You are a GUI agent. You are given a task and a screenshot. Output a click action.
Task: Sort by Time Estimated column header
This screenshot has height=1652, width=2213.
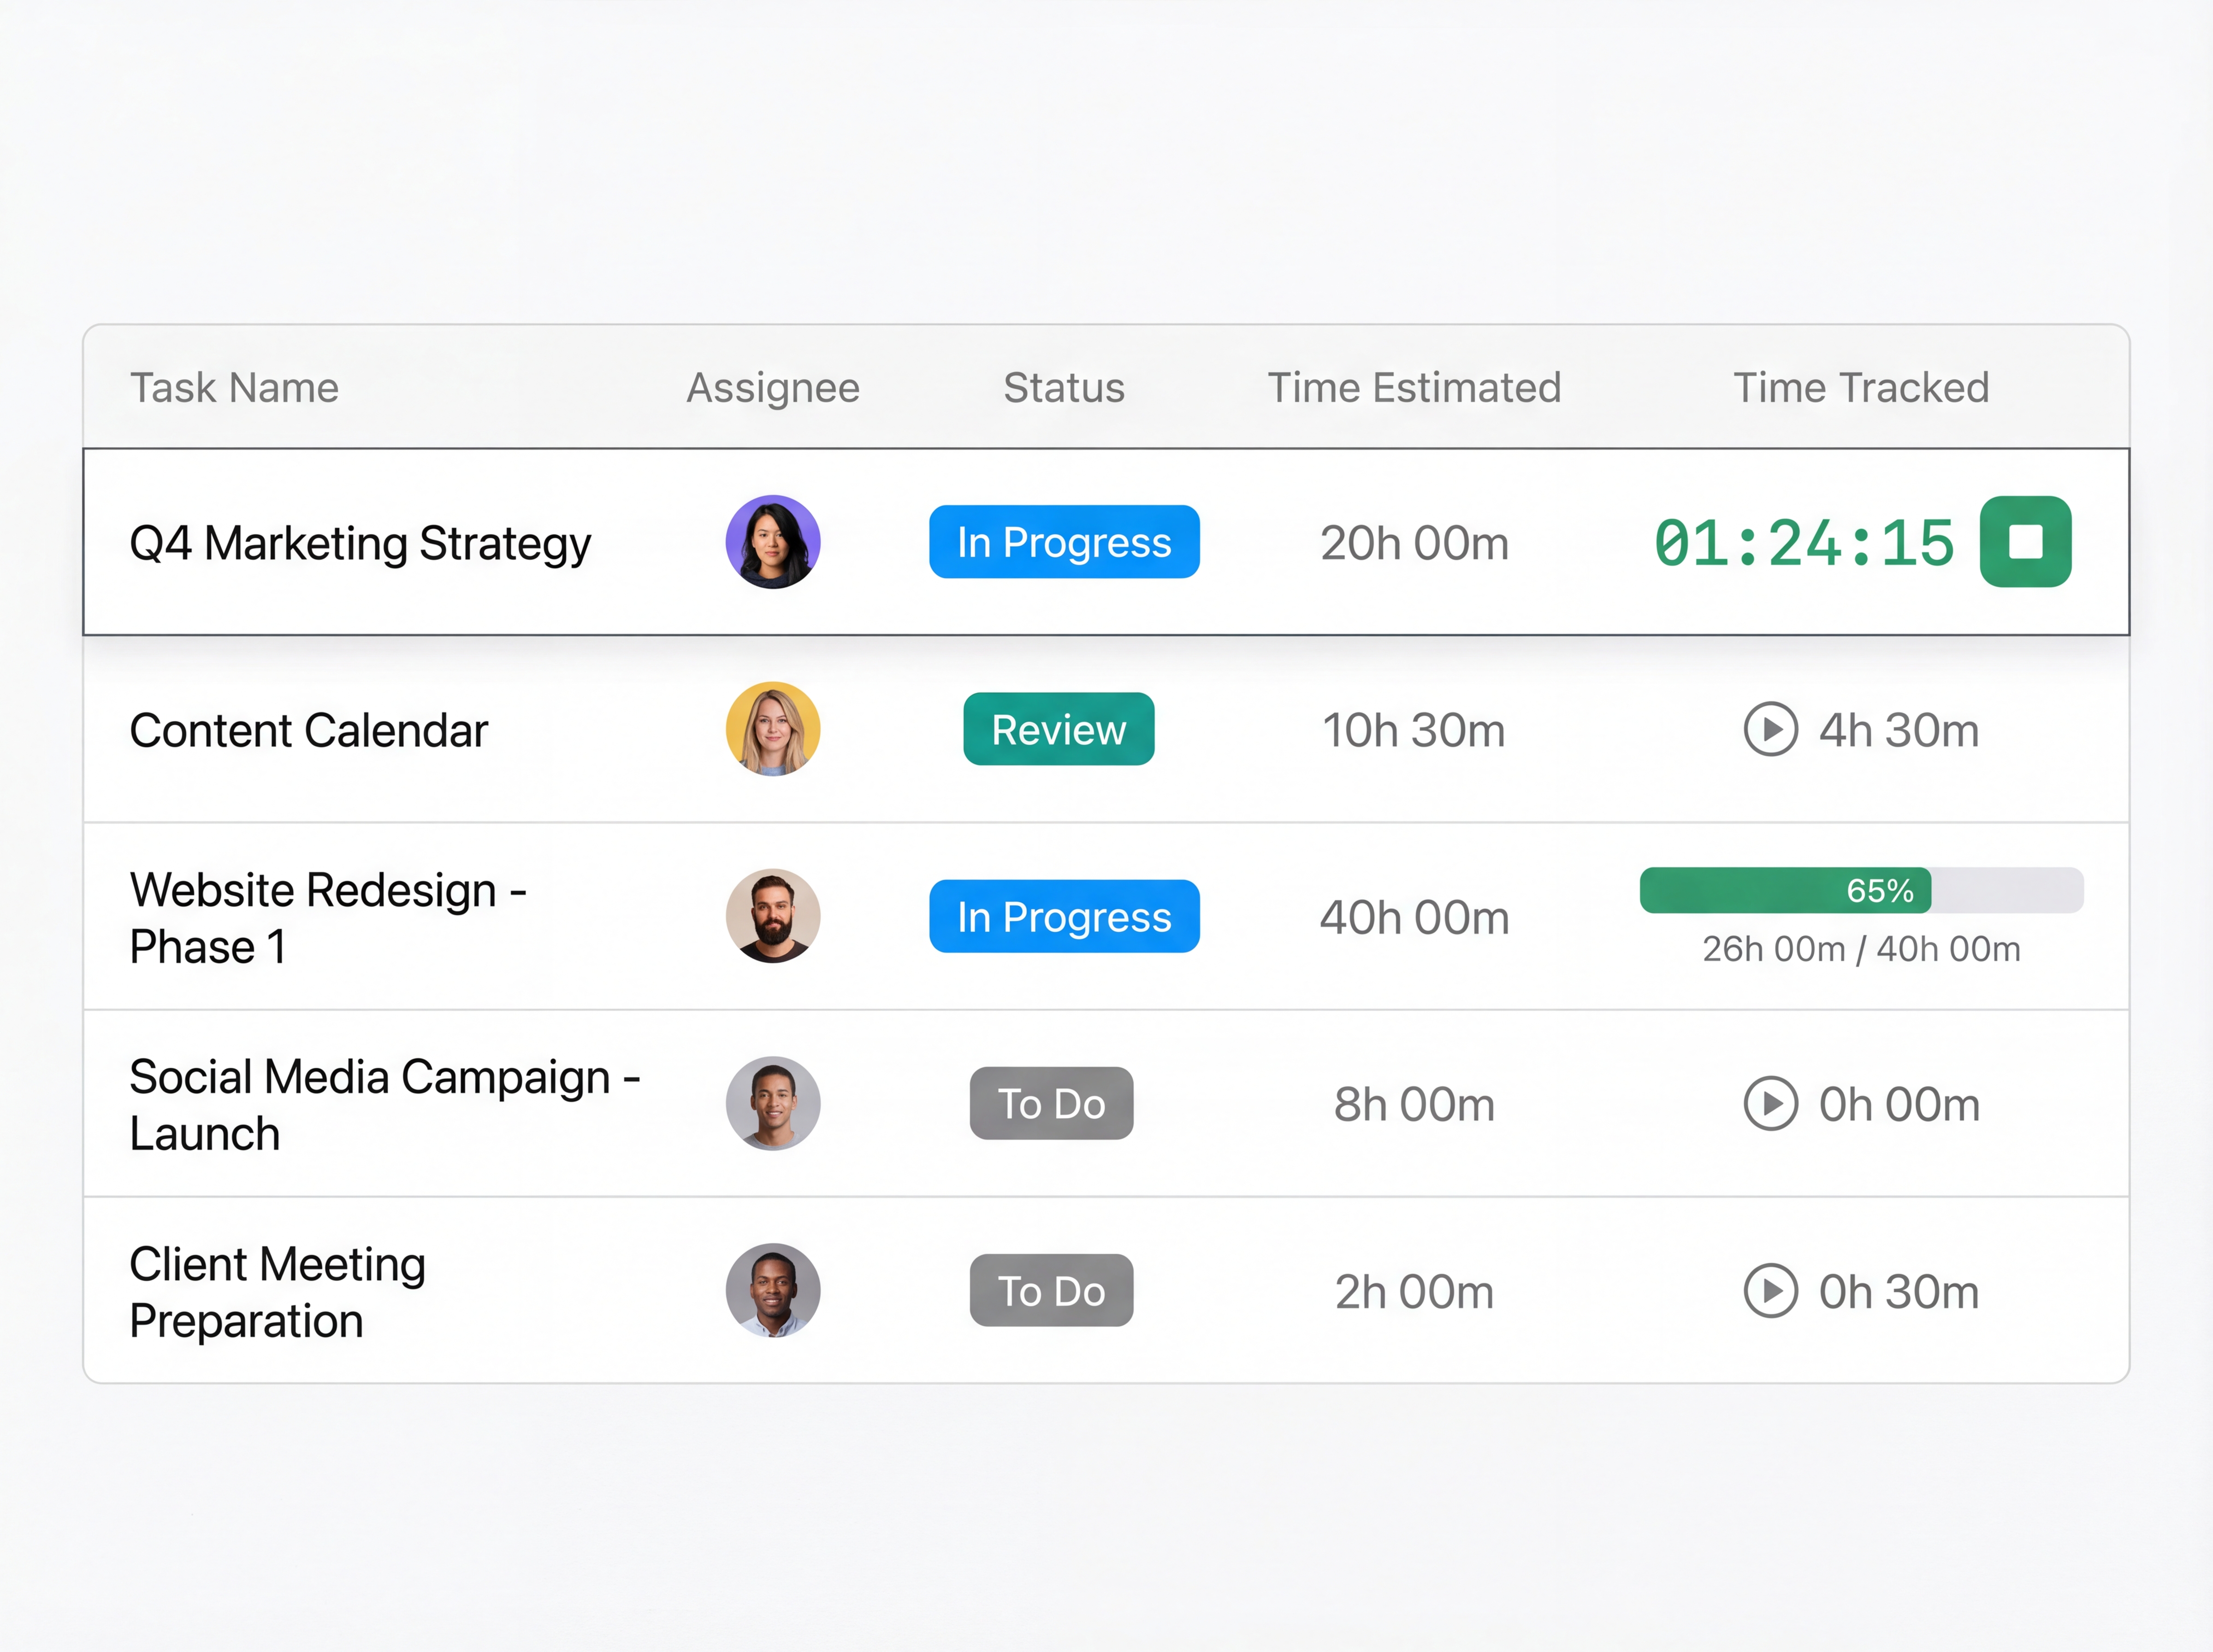(x=1413, y=388)
